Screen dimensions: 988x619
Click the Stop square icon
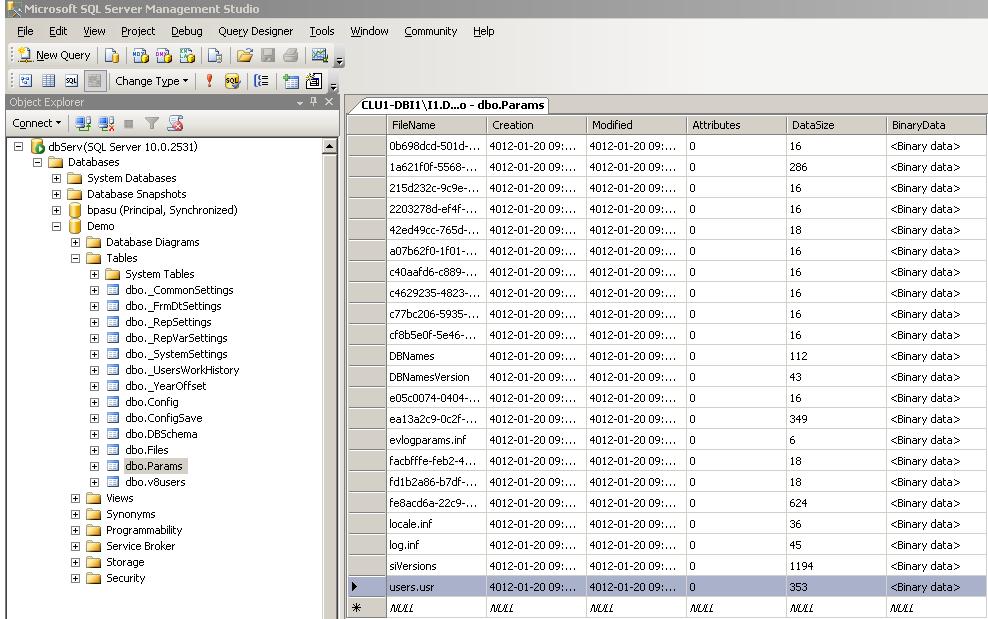pyautogui.click(x=129, y=124)
